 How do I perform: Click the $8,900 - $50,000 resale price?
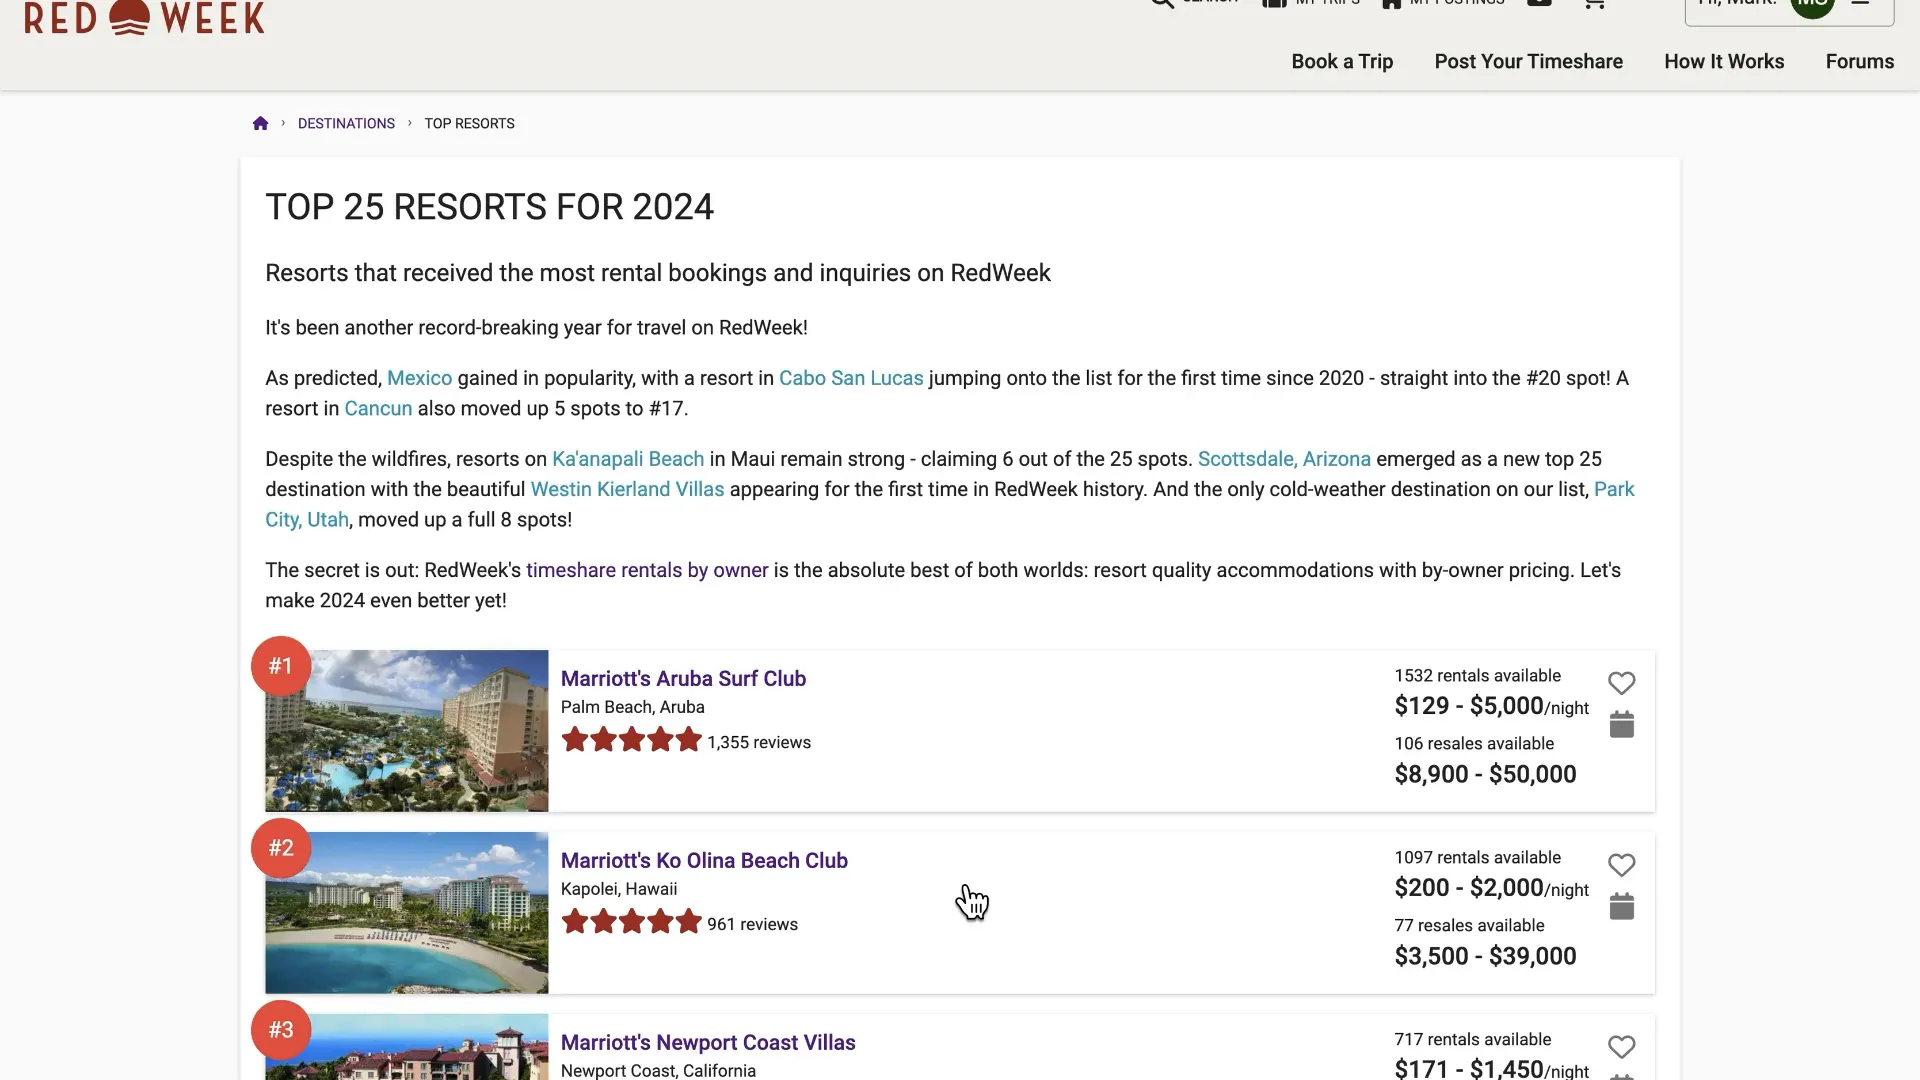coord(1485,774)
